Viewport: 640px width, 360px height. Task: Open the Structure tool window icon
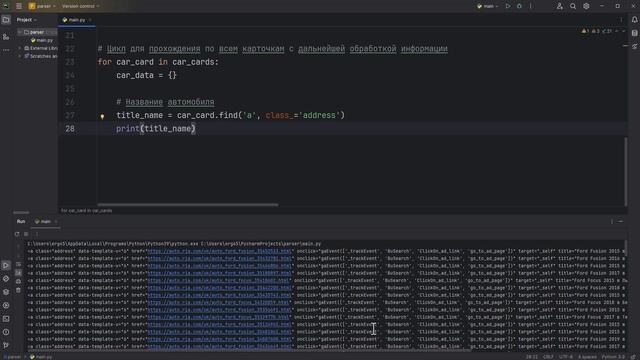[6, 37]
